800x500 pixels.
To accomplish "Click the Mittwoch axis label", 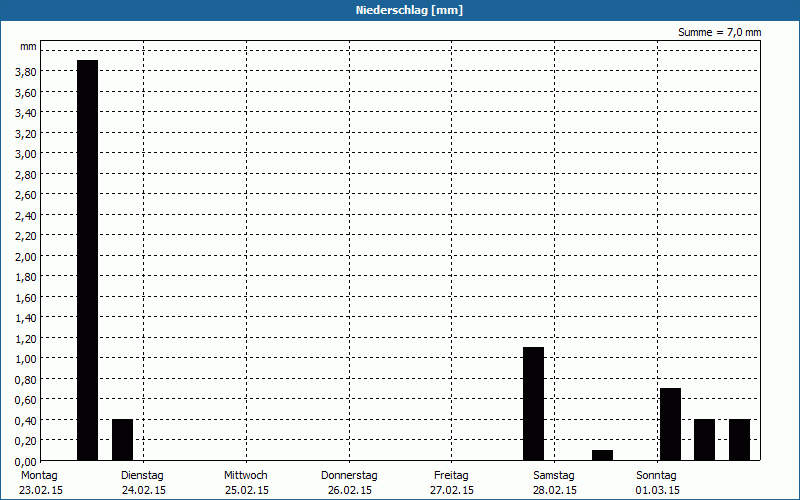I will pos(245,476).
